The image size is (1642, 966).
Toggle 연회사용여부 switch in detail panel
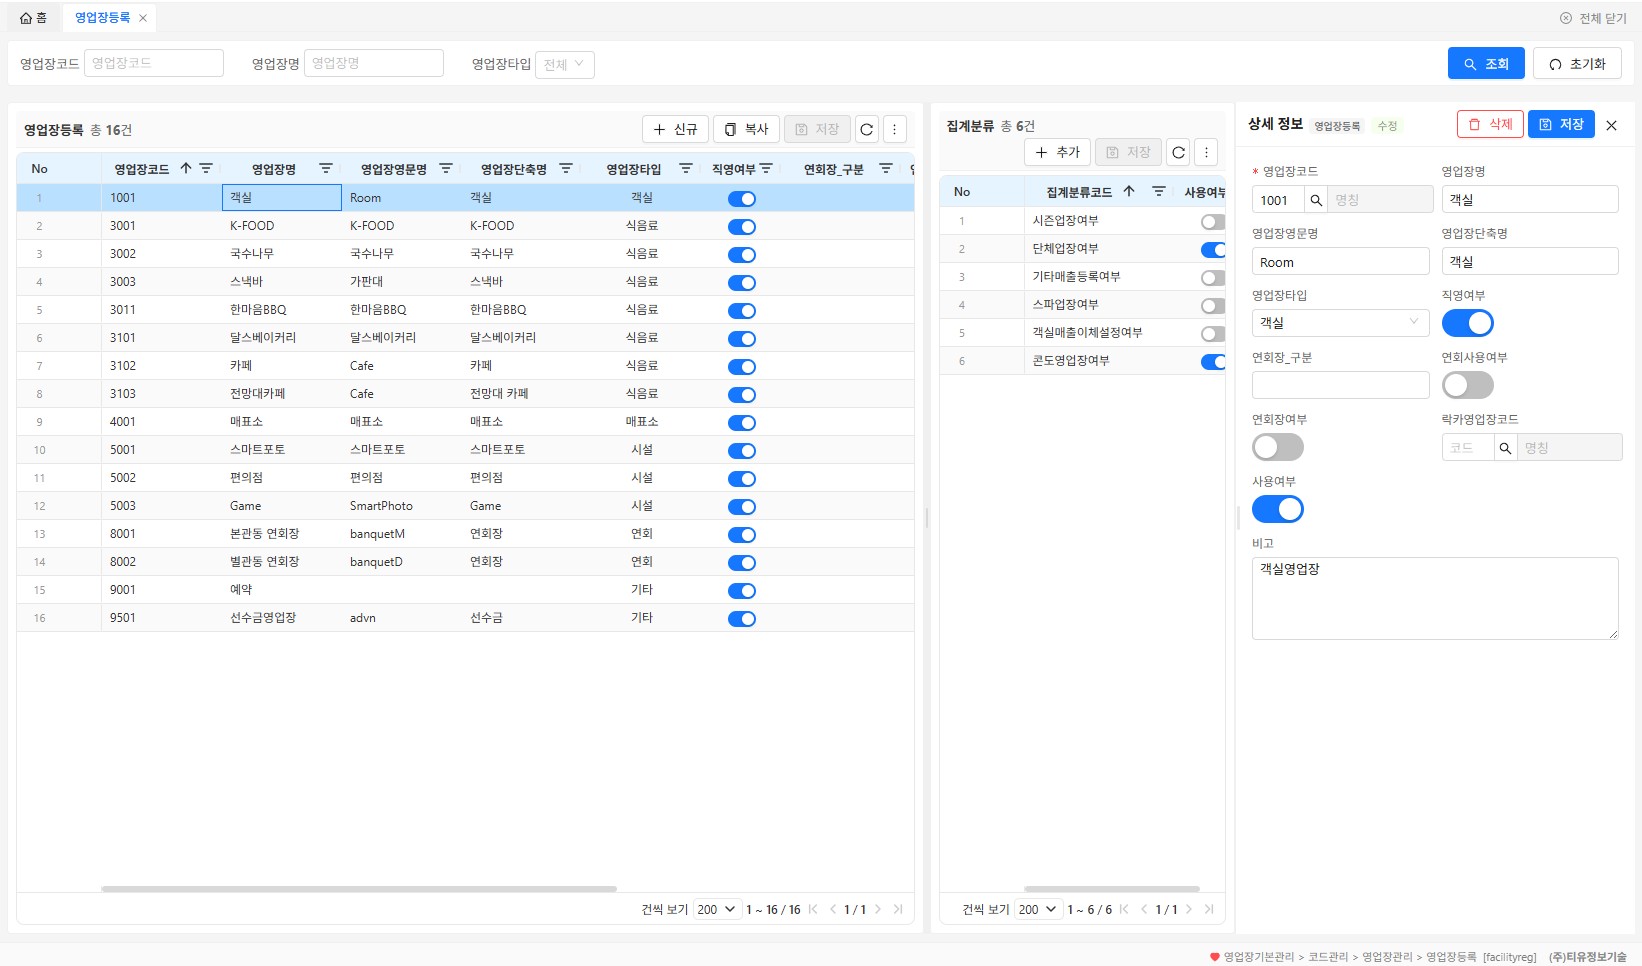(x=1468, y=385)
